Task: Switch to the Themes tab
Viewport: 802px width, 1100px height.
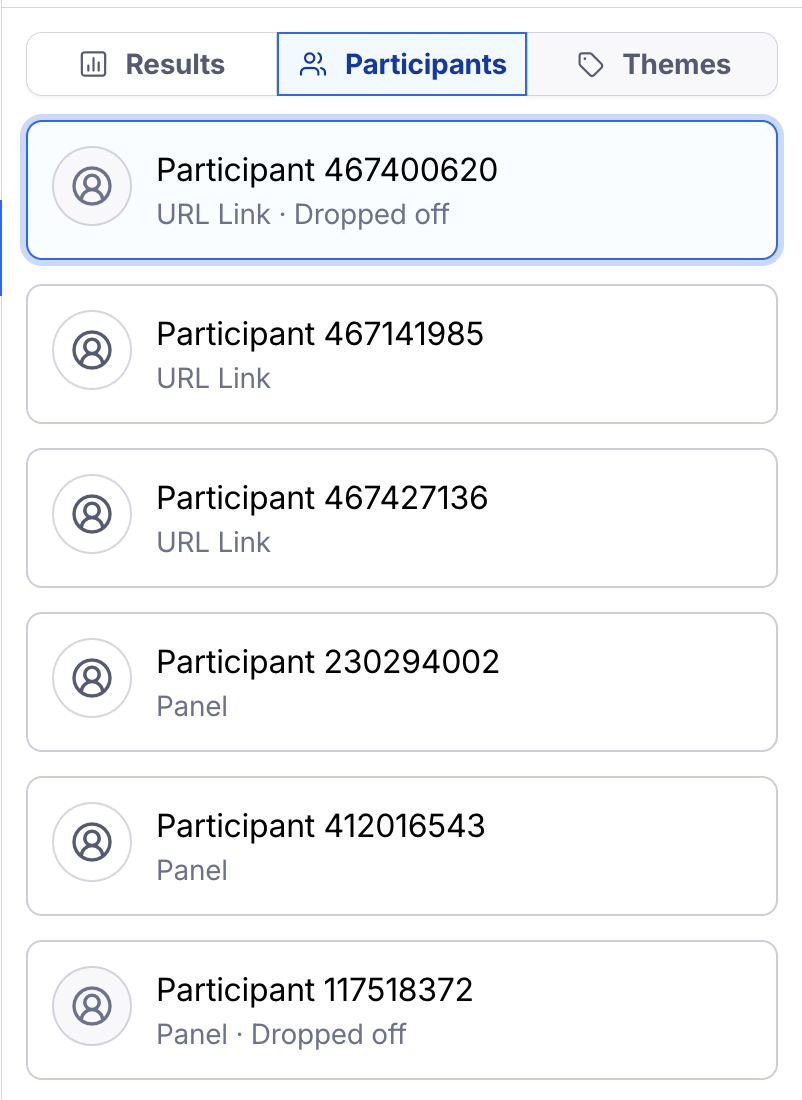Action: (653, 65)
